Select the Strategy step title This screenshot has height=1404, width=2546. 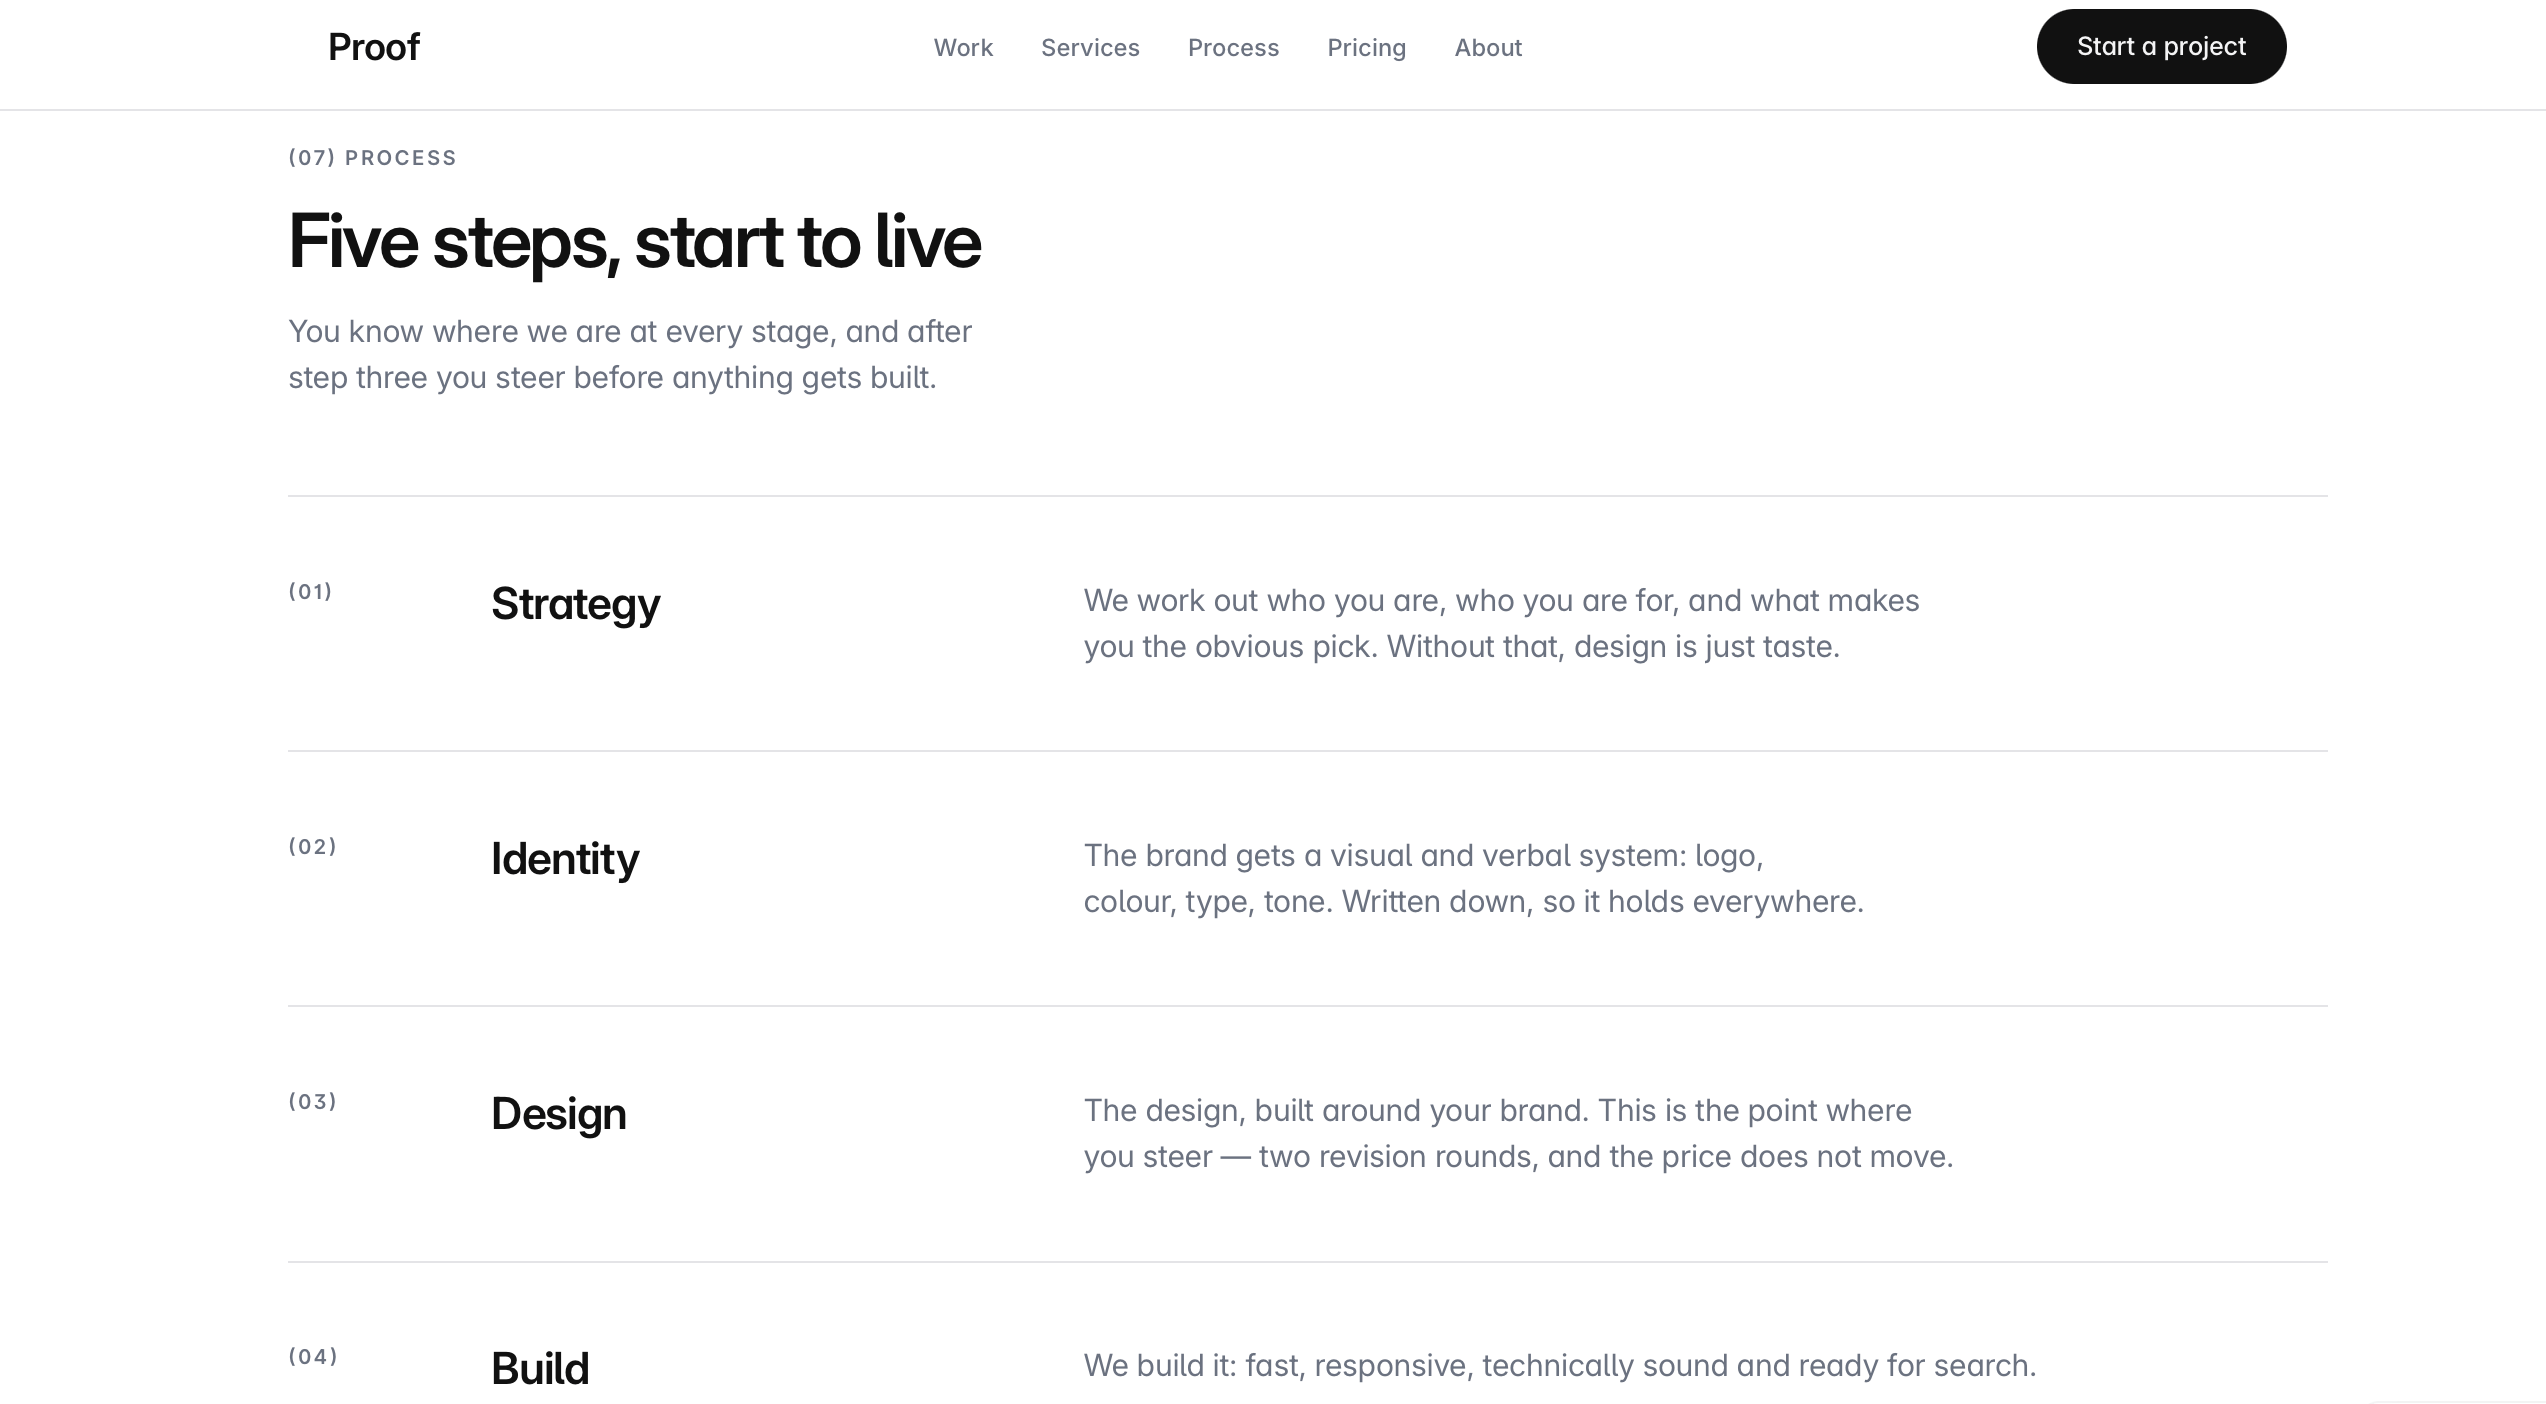575,604
